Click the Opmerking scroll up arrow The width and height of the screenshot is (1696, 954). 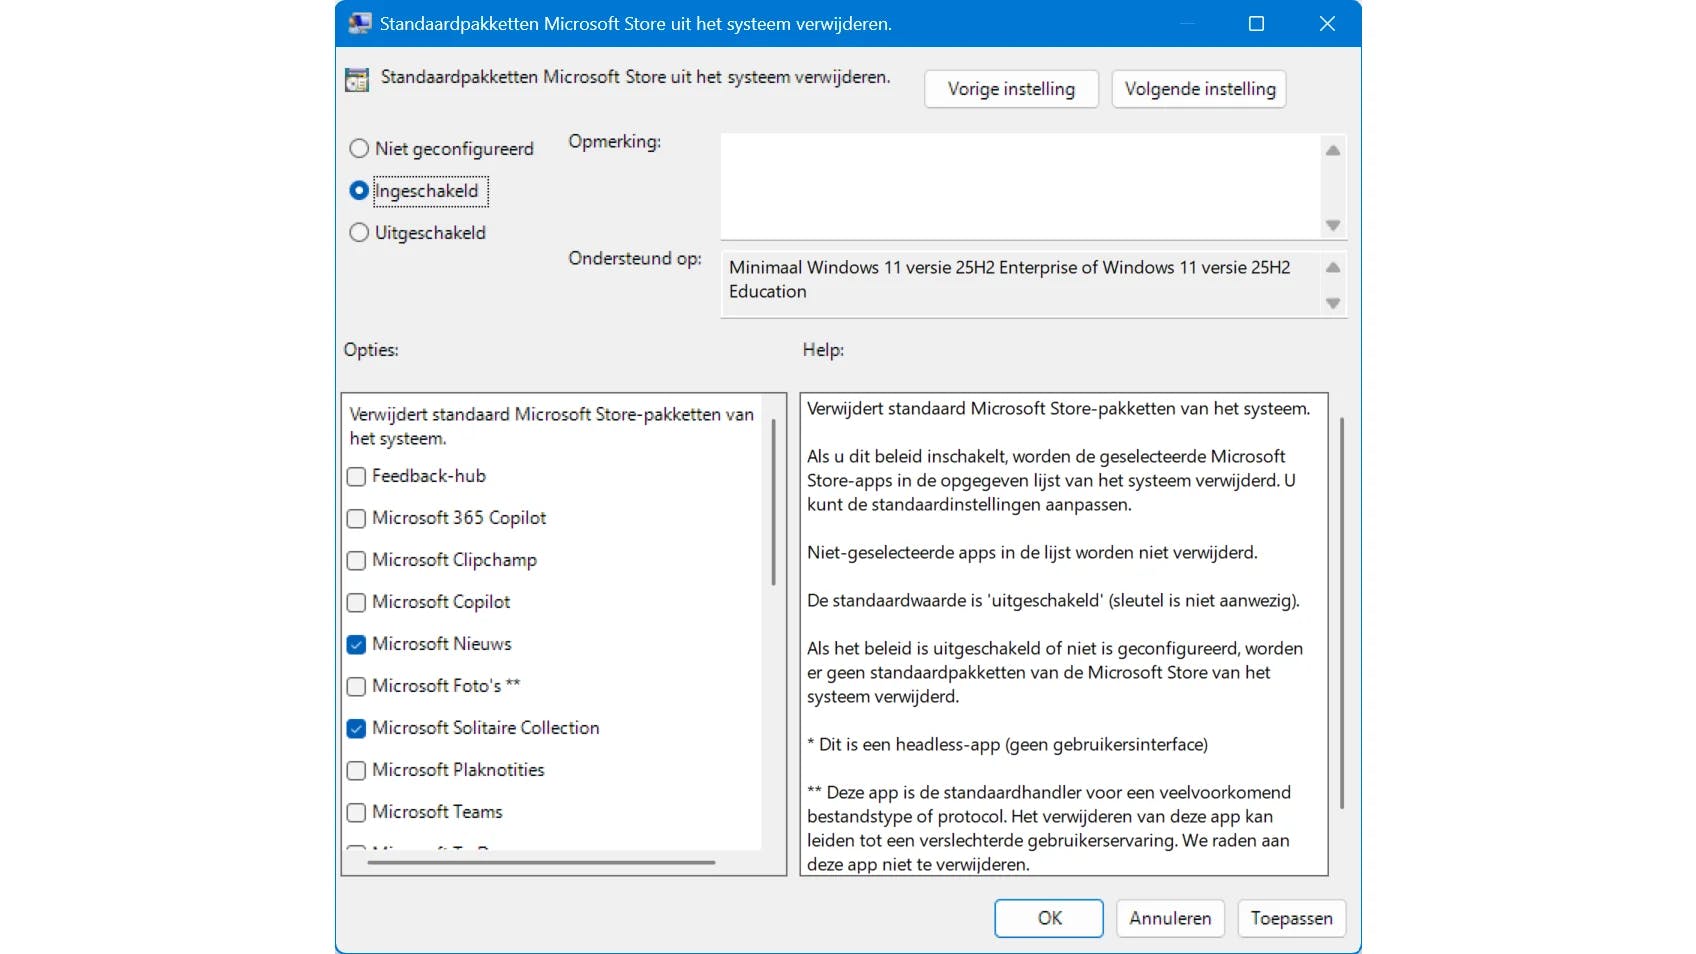1333,150
